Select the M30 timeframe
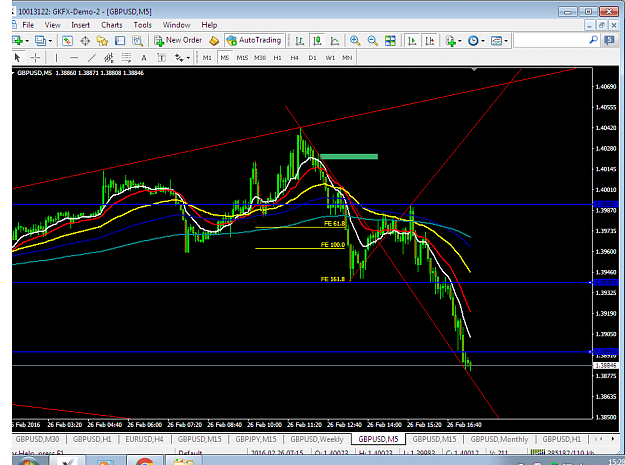The height and width of the screenshot is (465, 625). pyautogui.click(x=260, y=58)
